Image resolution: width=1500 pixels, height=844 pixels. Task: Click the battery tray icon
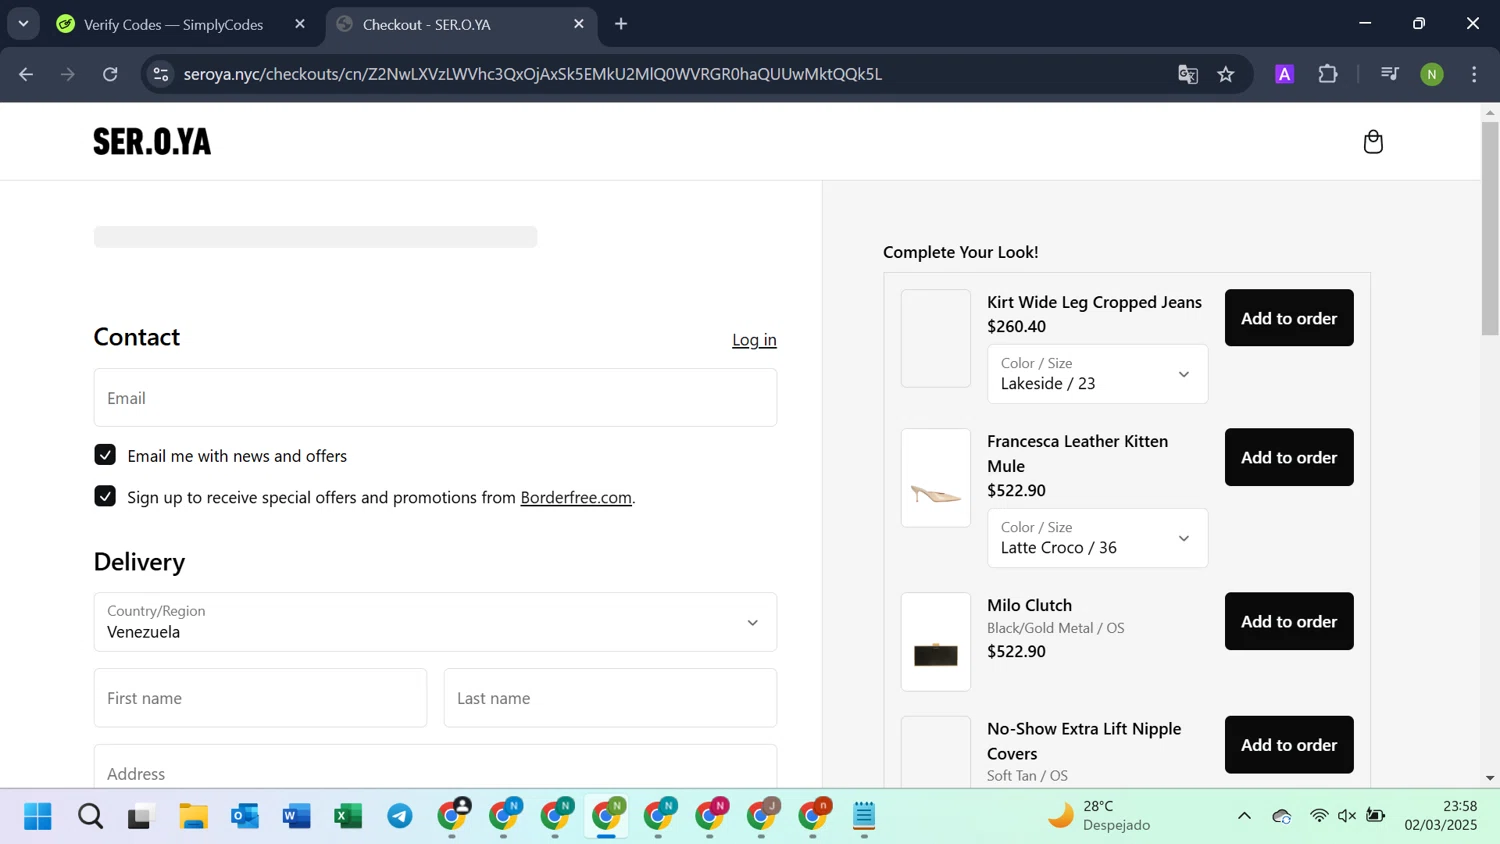coord(1376,816)
